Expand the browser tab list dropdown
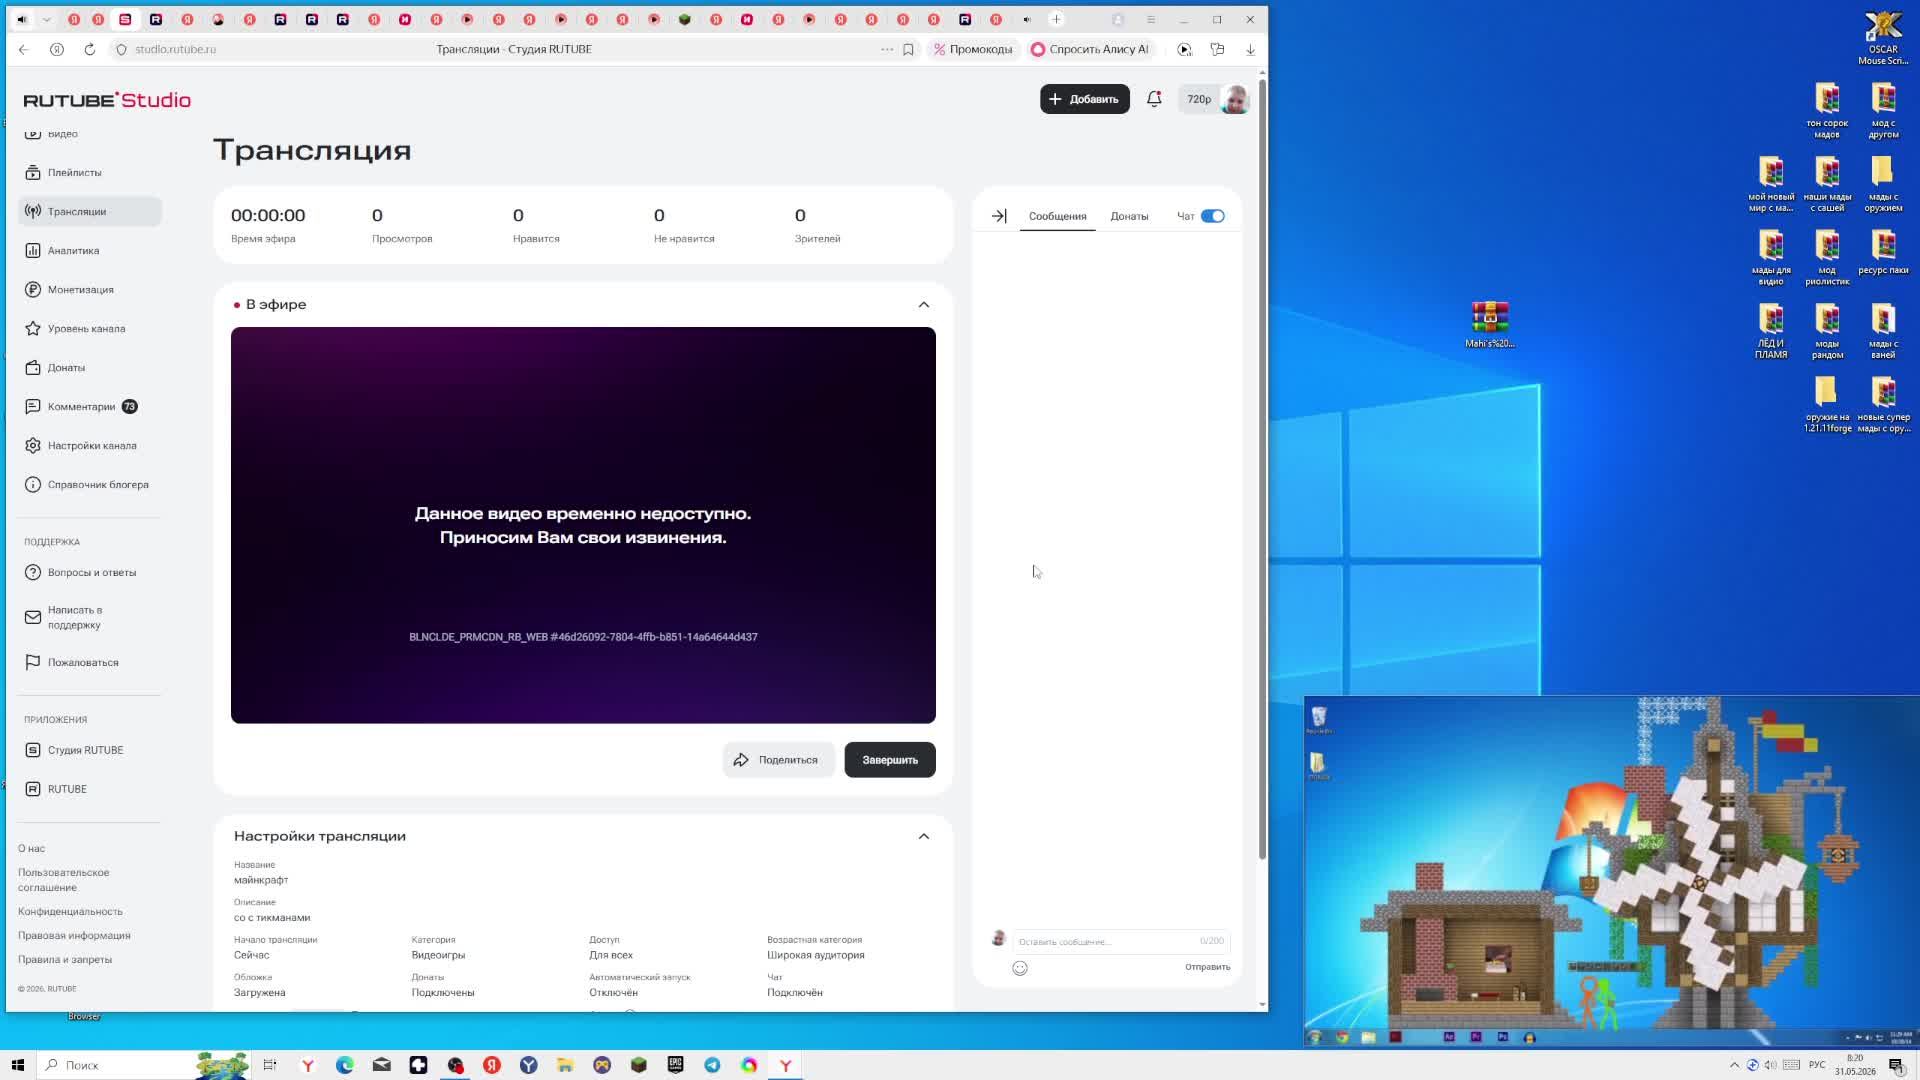Viewport: 1920px width, 1080px height. coord(46,19)
